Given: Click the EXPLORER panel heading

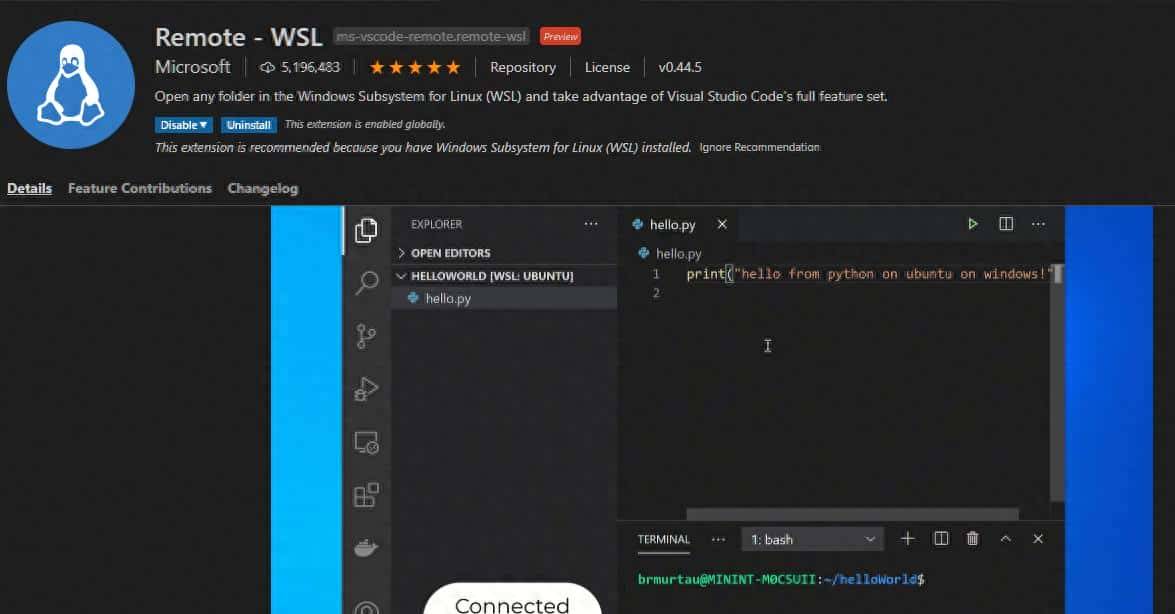Looking at the screenshot, I should [x=436, y=224].
